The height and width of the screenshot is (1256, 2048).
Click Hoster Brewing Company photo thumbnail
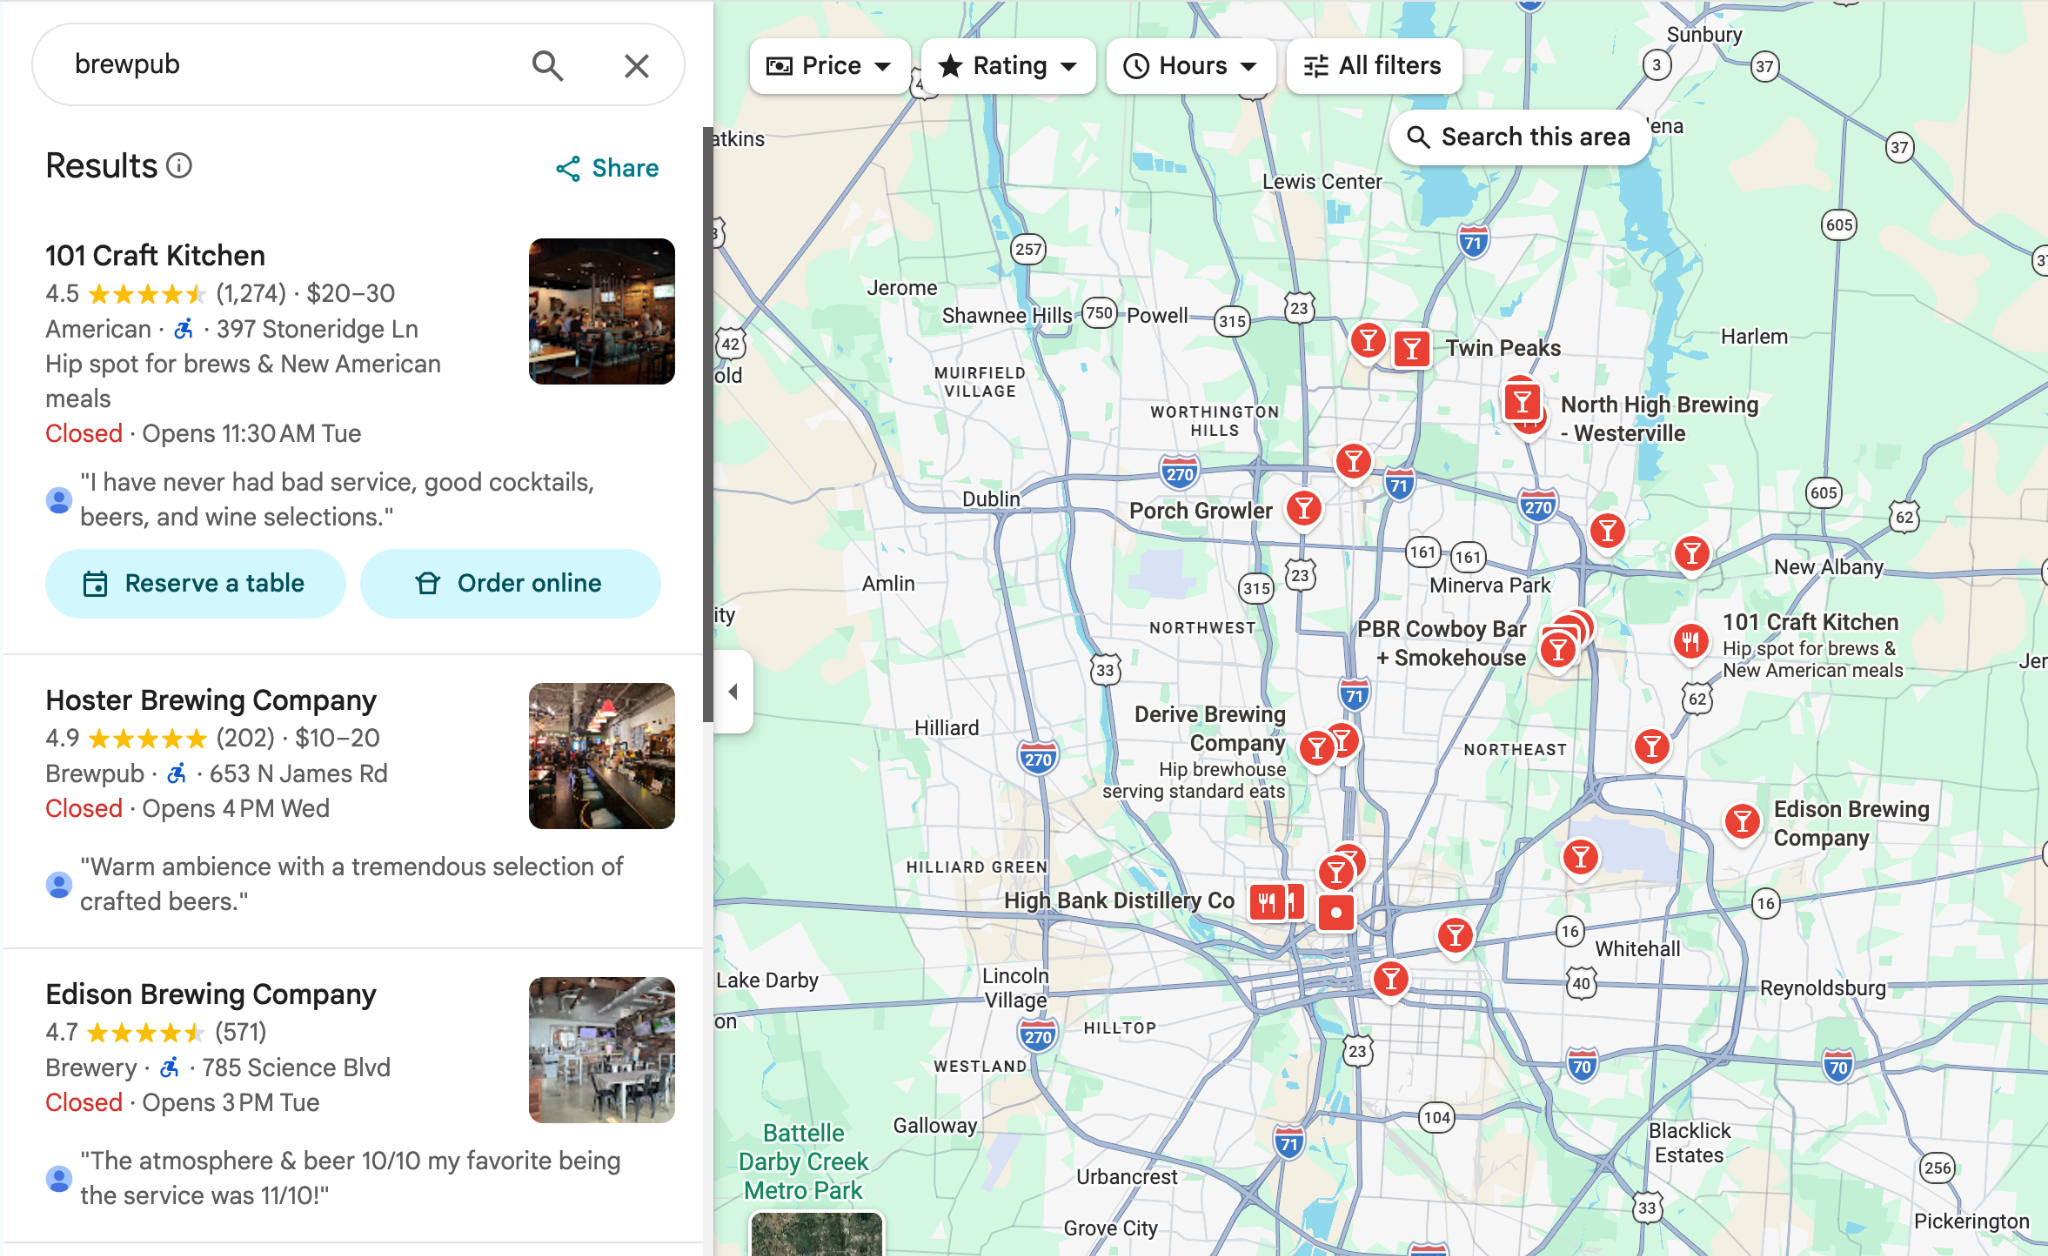pos(602,756)
